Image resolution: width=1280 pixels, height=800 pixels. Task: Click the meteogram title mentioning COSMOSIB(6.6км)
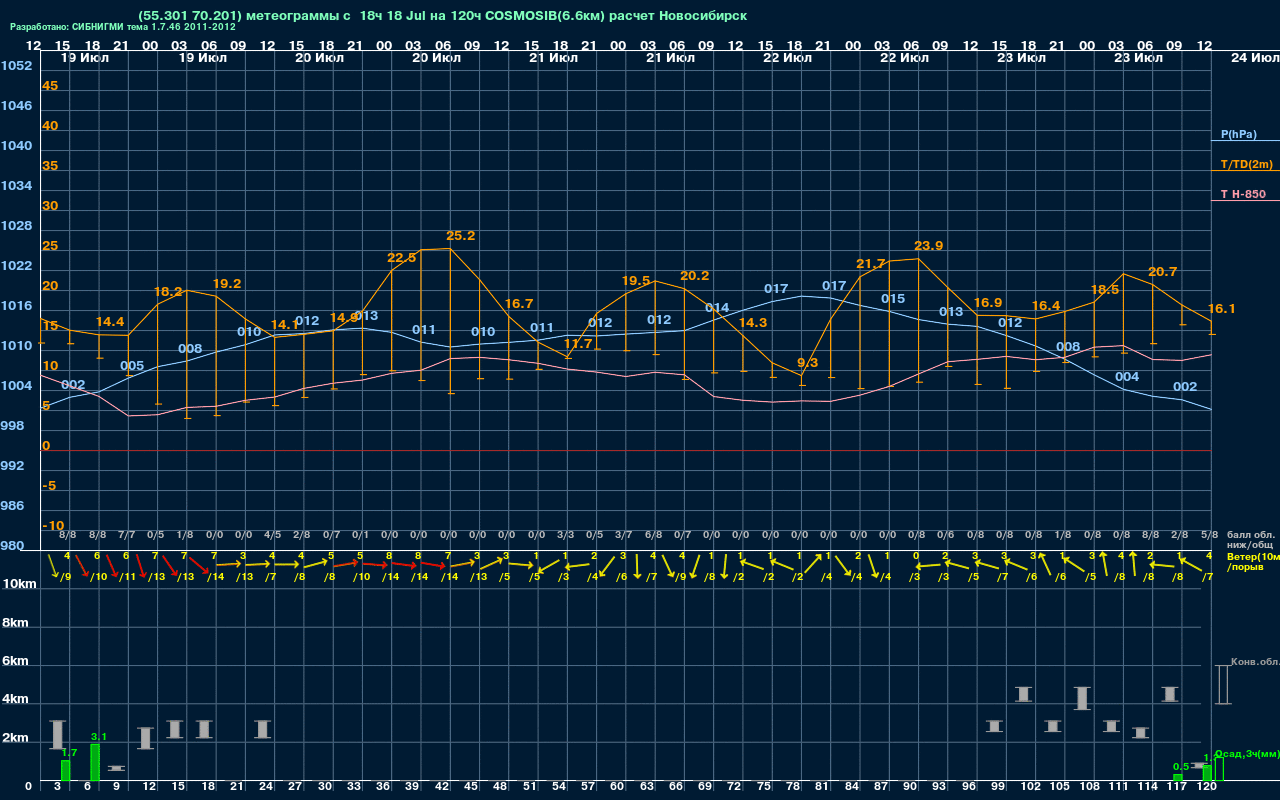442,16
